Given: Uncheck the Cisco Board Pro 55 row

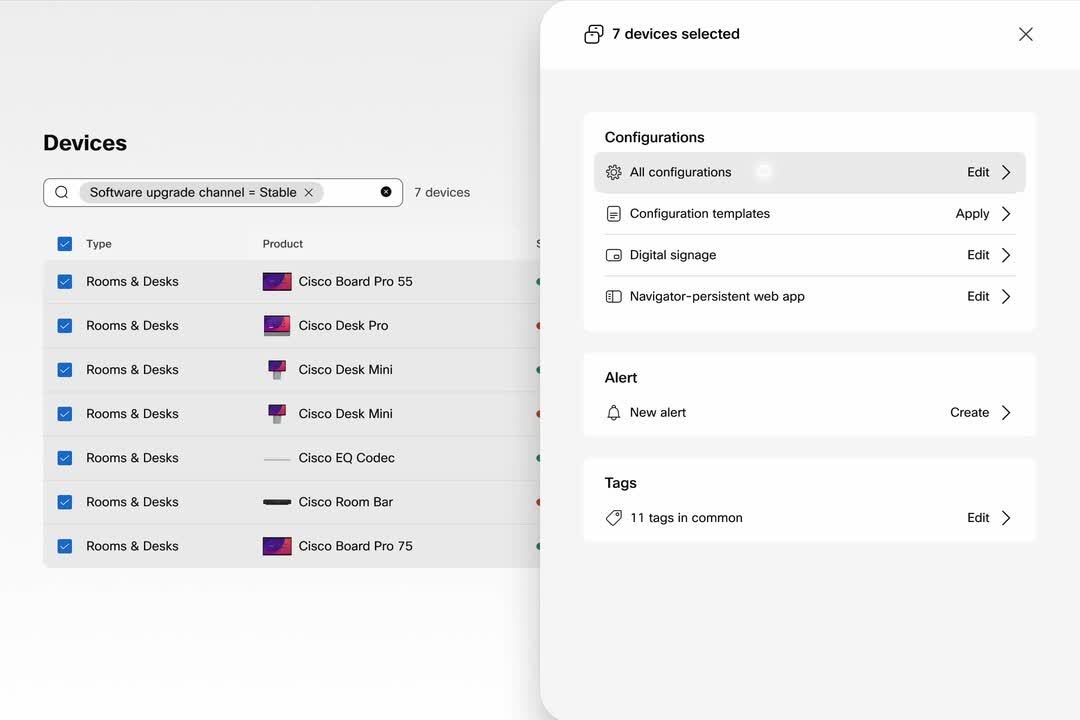Looking at the screenshot, I should 65,281.
